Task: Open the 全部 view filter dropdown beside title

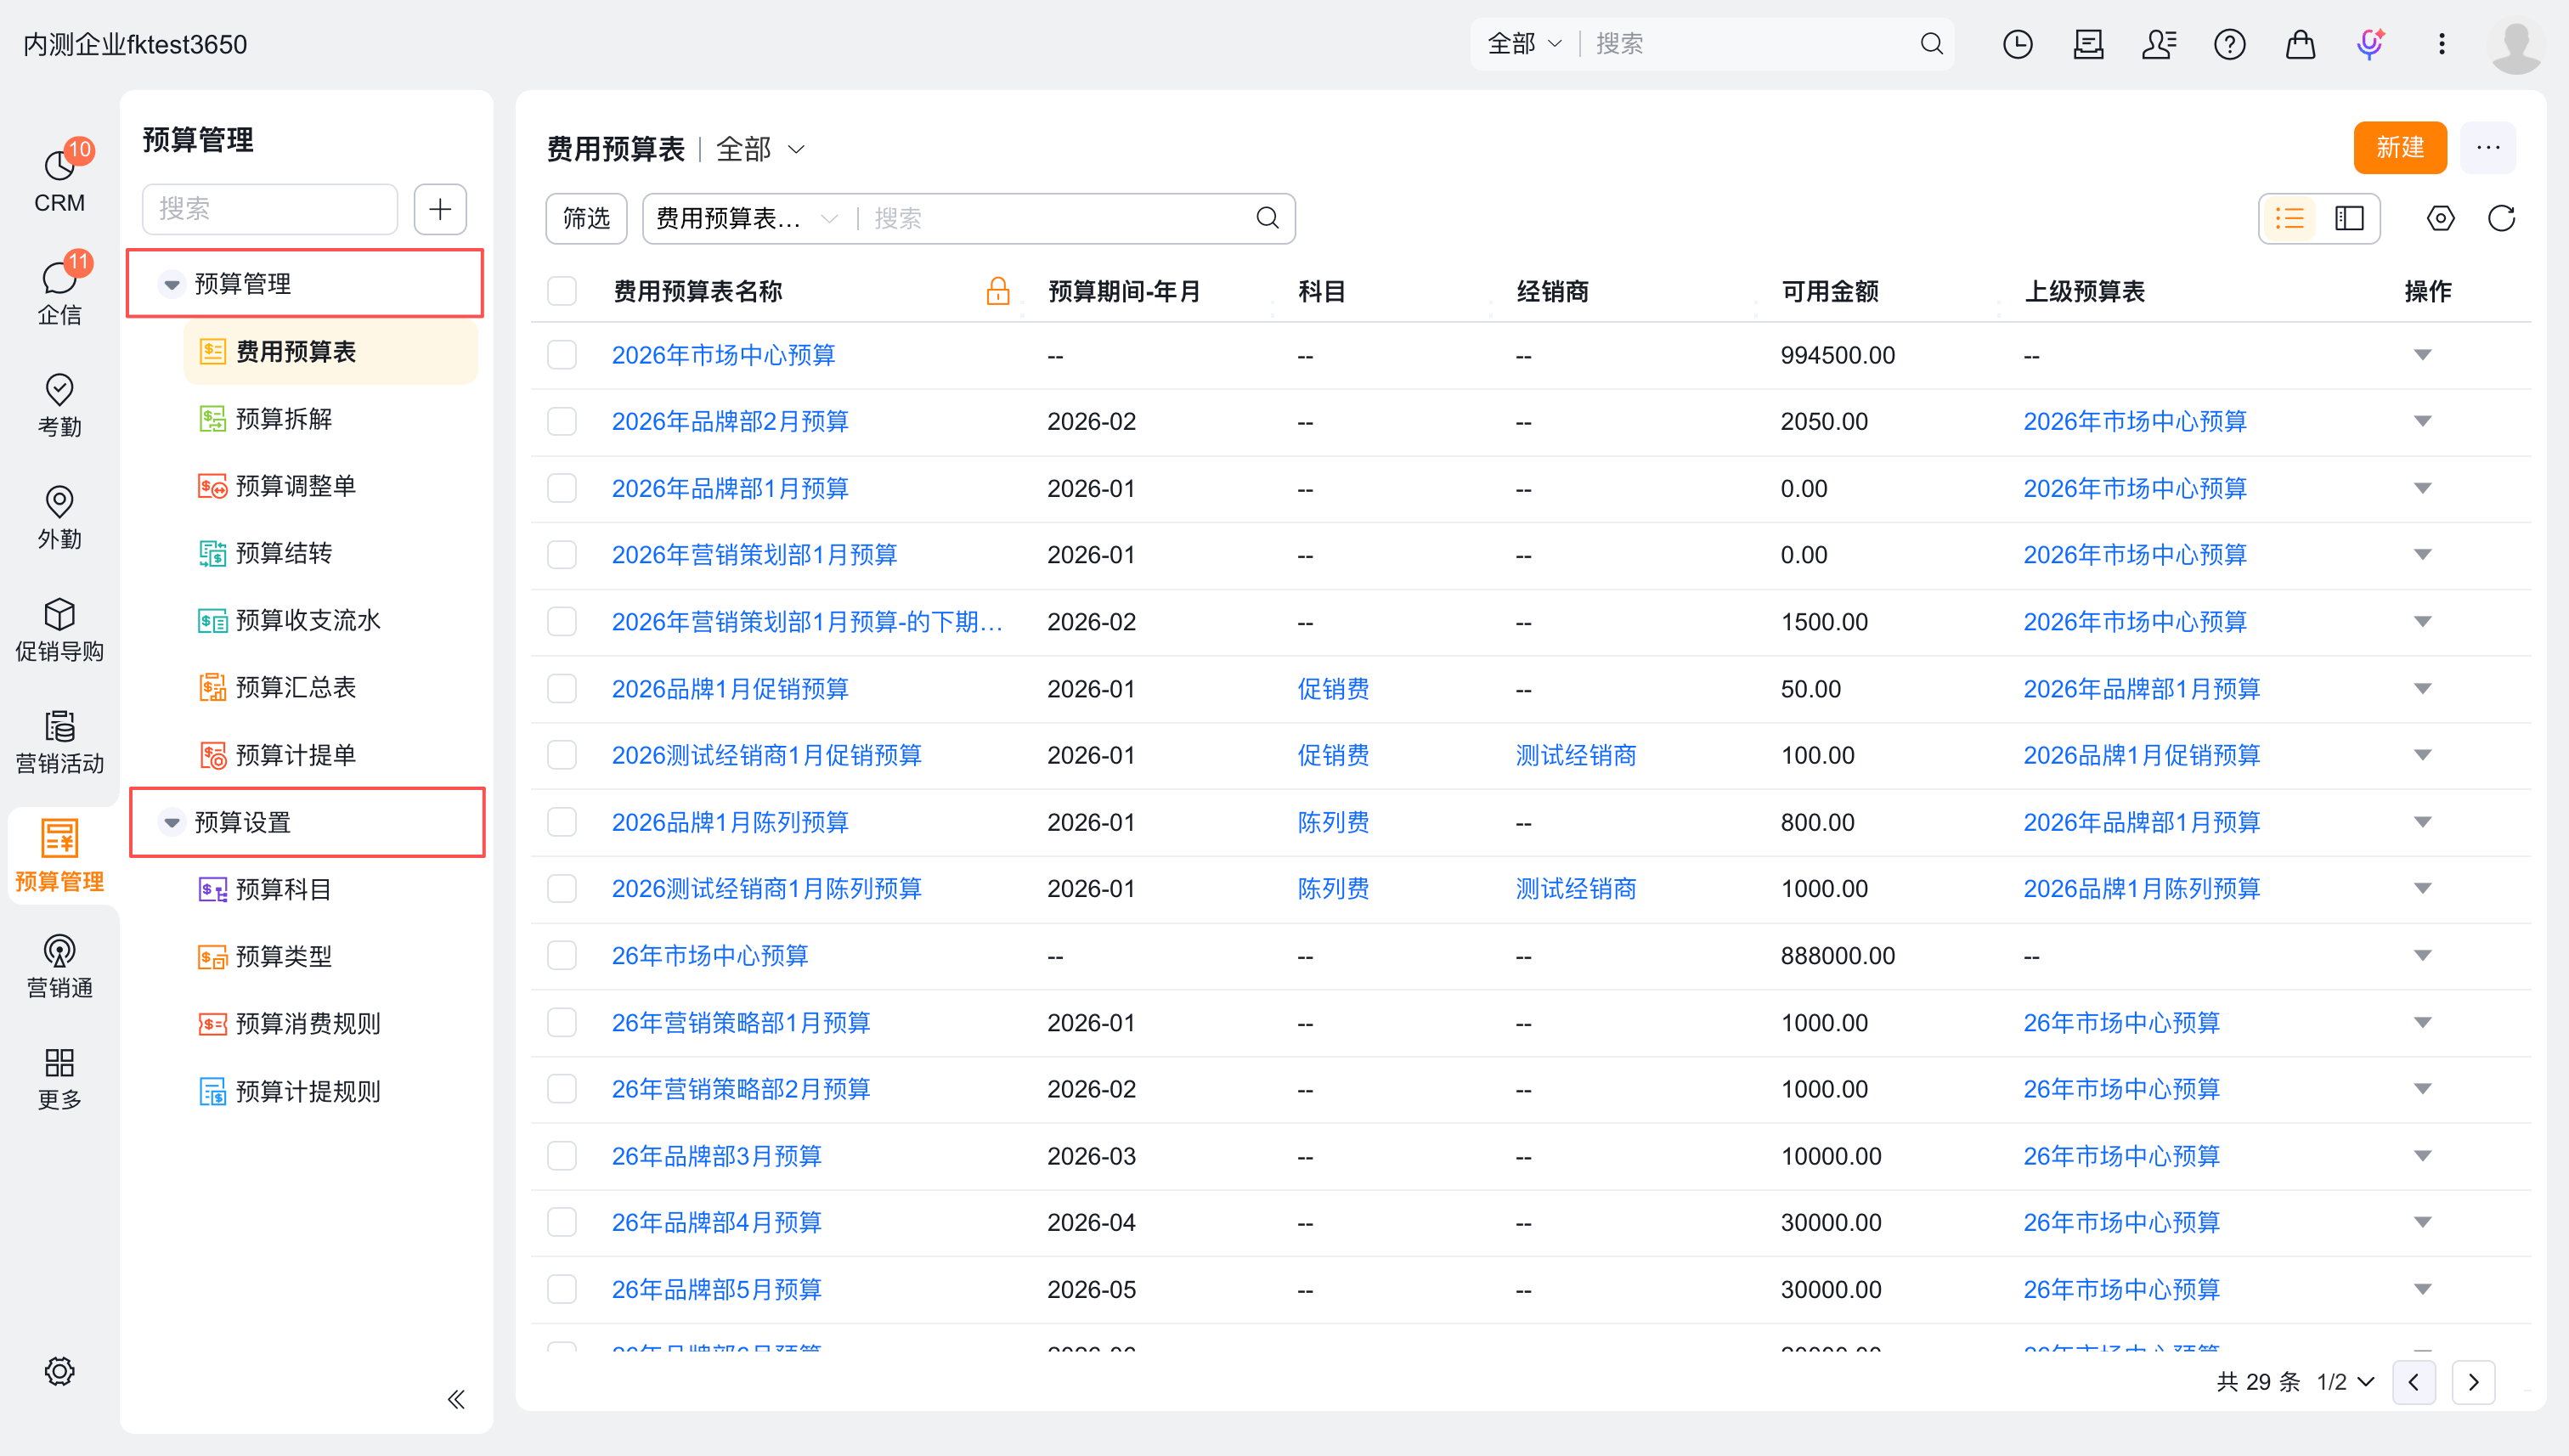Action: [761, 149]
